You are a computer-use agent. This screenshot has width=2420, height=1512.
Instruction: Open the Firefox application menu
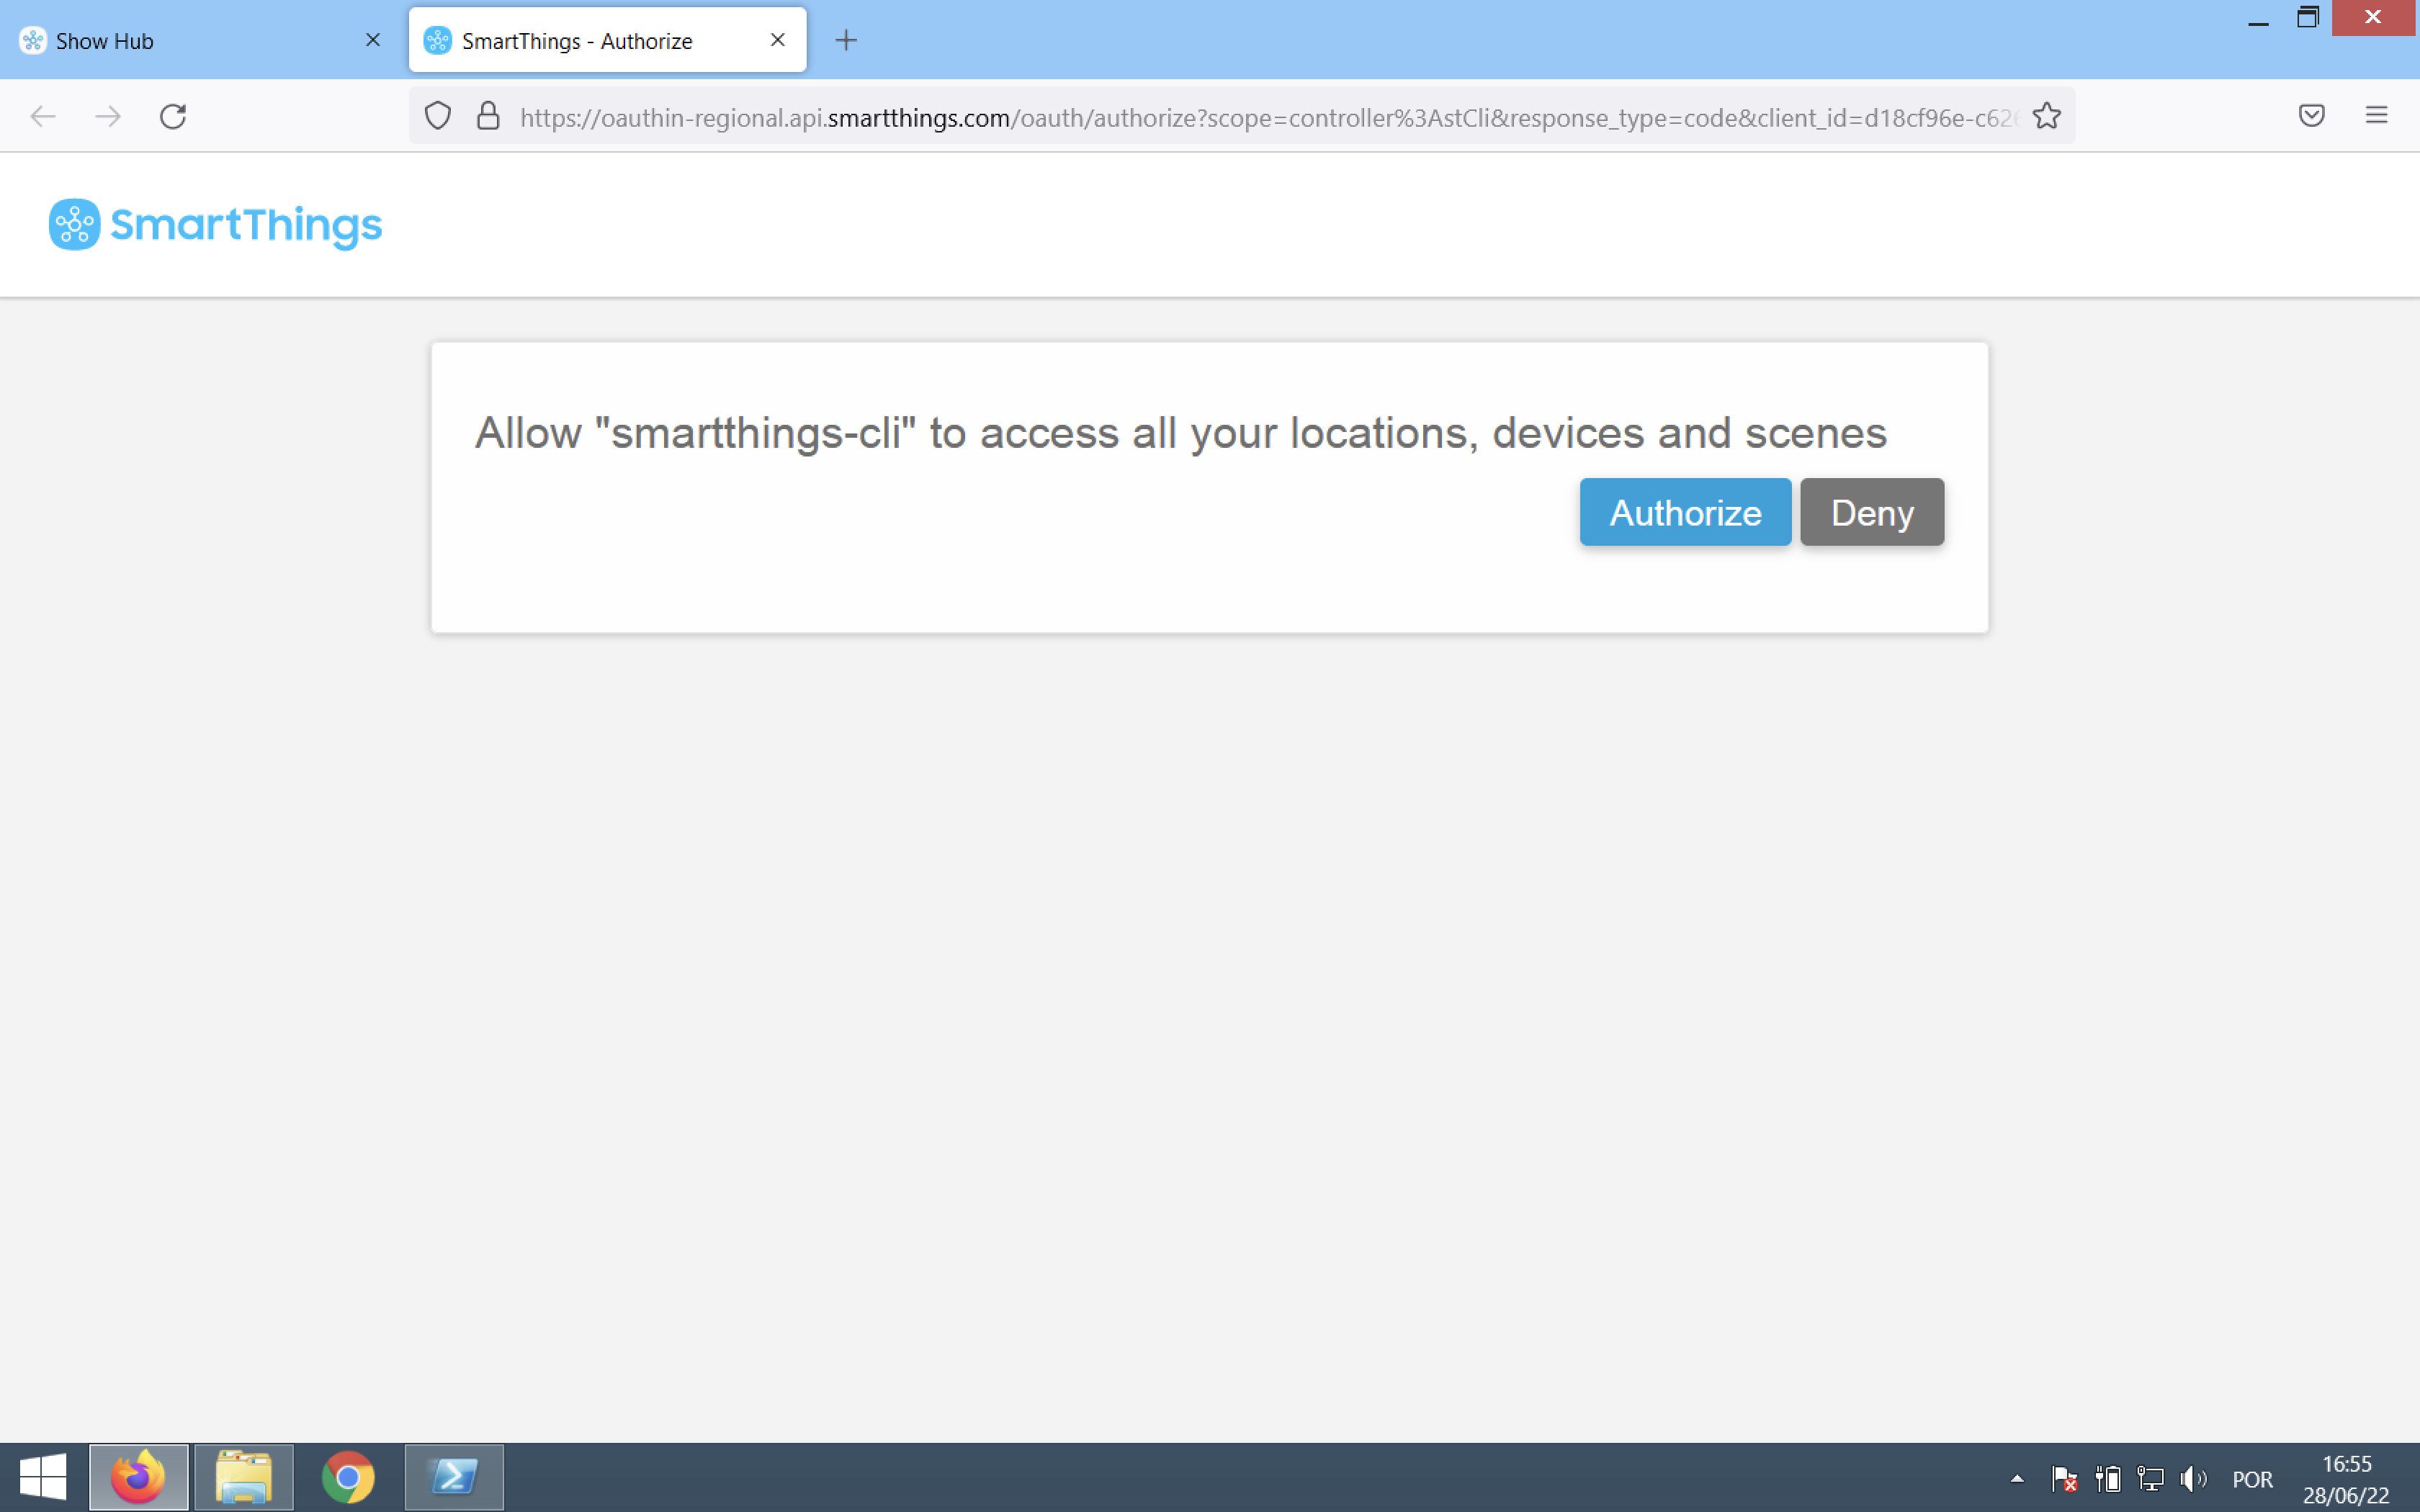click(x=2376, y=116)
